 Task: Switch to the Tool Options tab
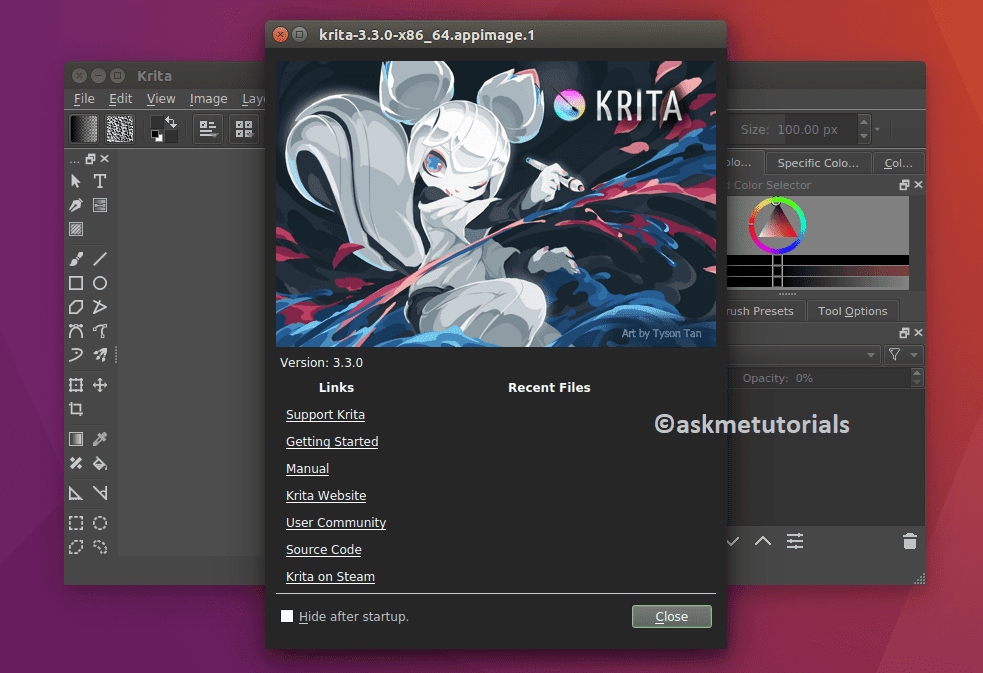(x=853, y=311)
